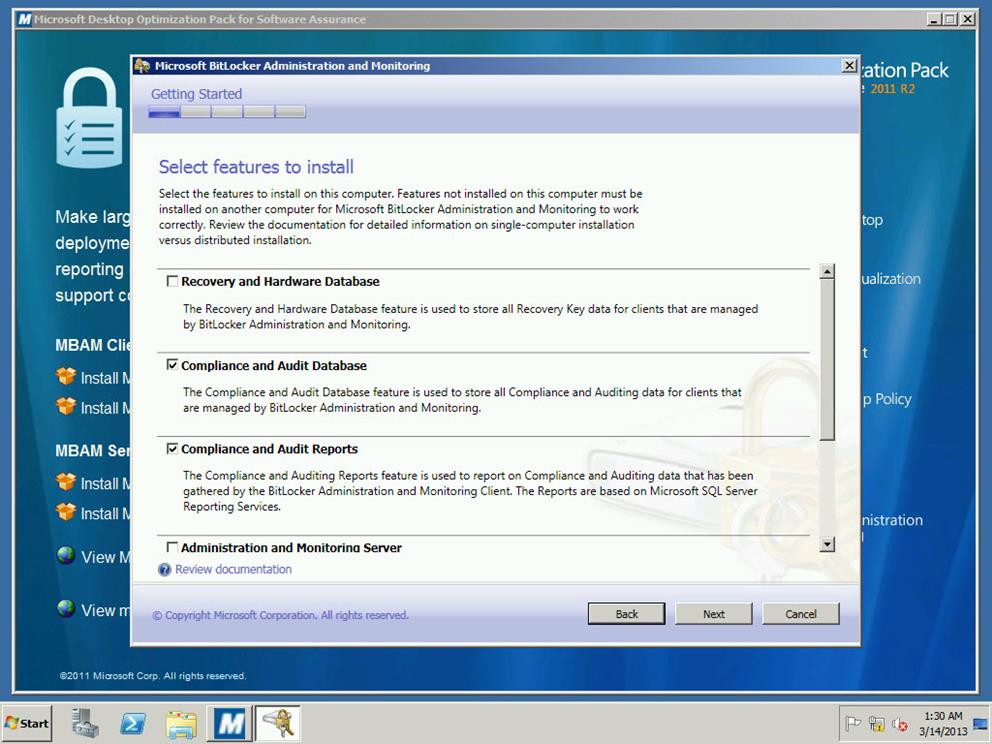Screen dimensions: 992x744
Task: Close the BitLocker Administration and Monitoring dialog
Action: [849, 66]
